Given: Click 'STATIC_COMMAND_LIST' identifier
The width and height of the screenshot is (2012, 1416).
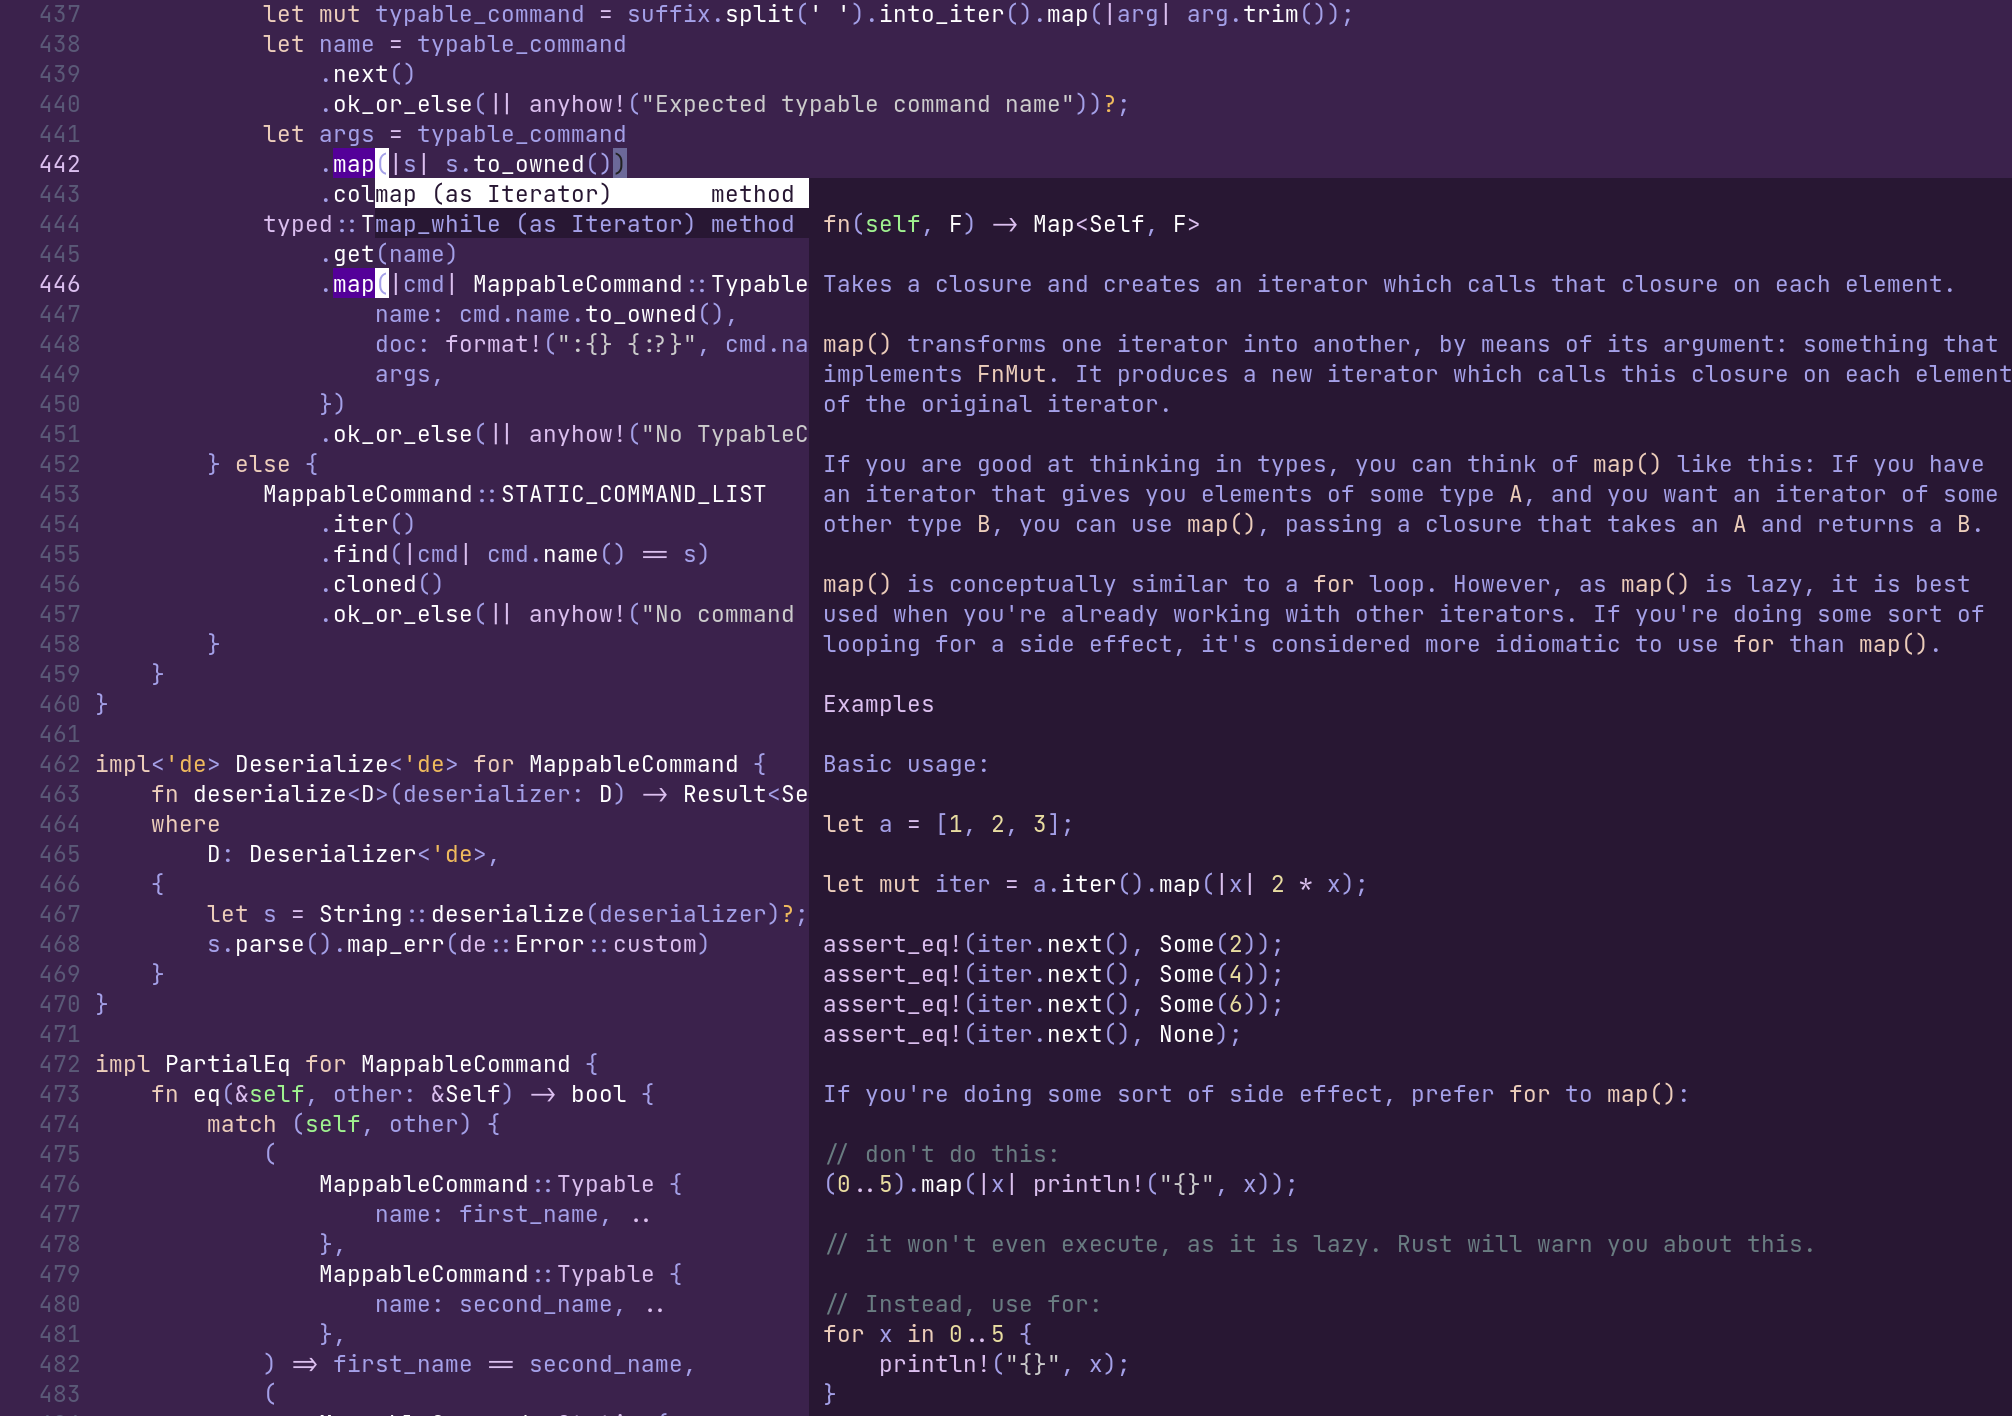Looking at the screenshot, I should point(634,494).
